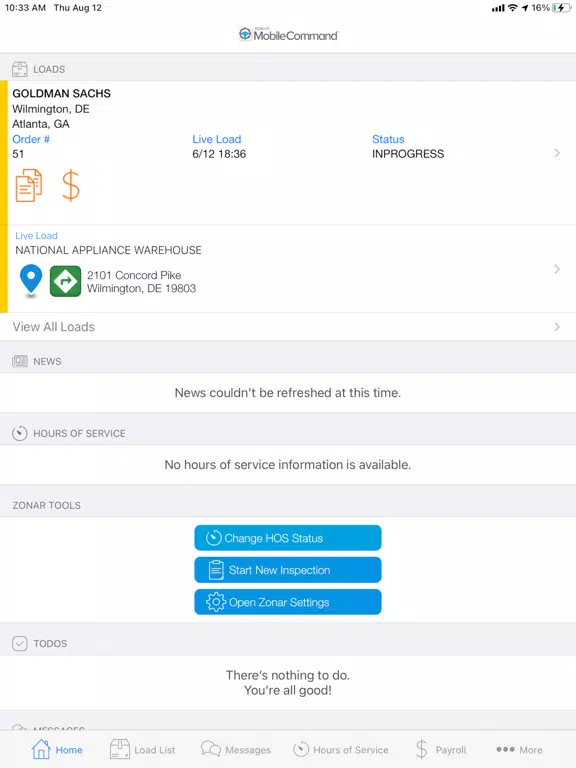Tap the Messages speech bubble icon
The image size is (576, 768).
click(x=211, y=749)
